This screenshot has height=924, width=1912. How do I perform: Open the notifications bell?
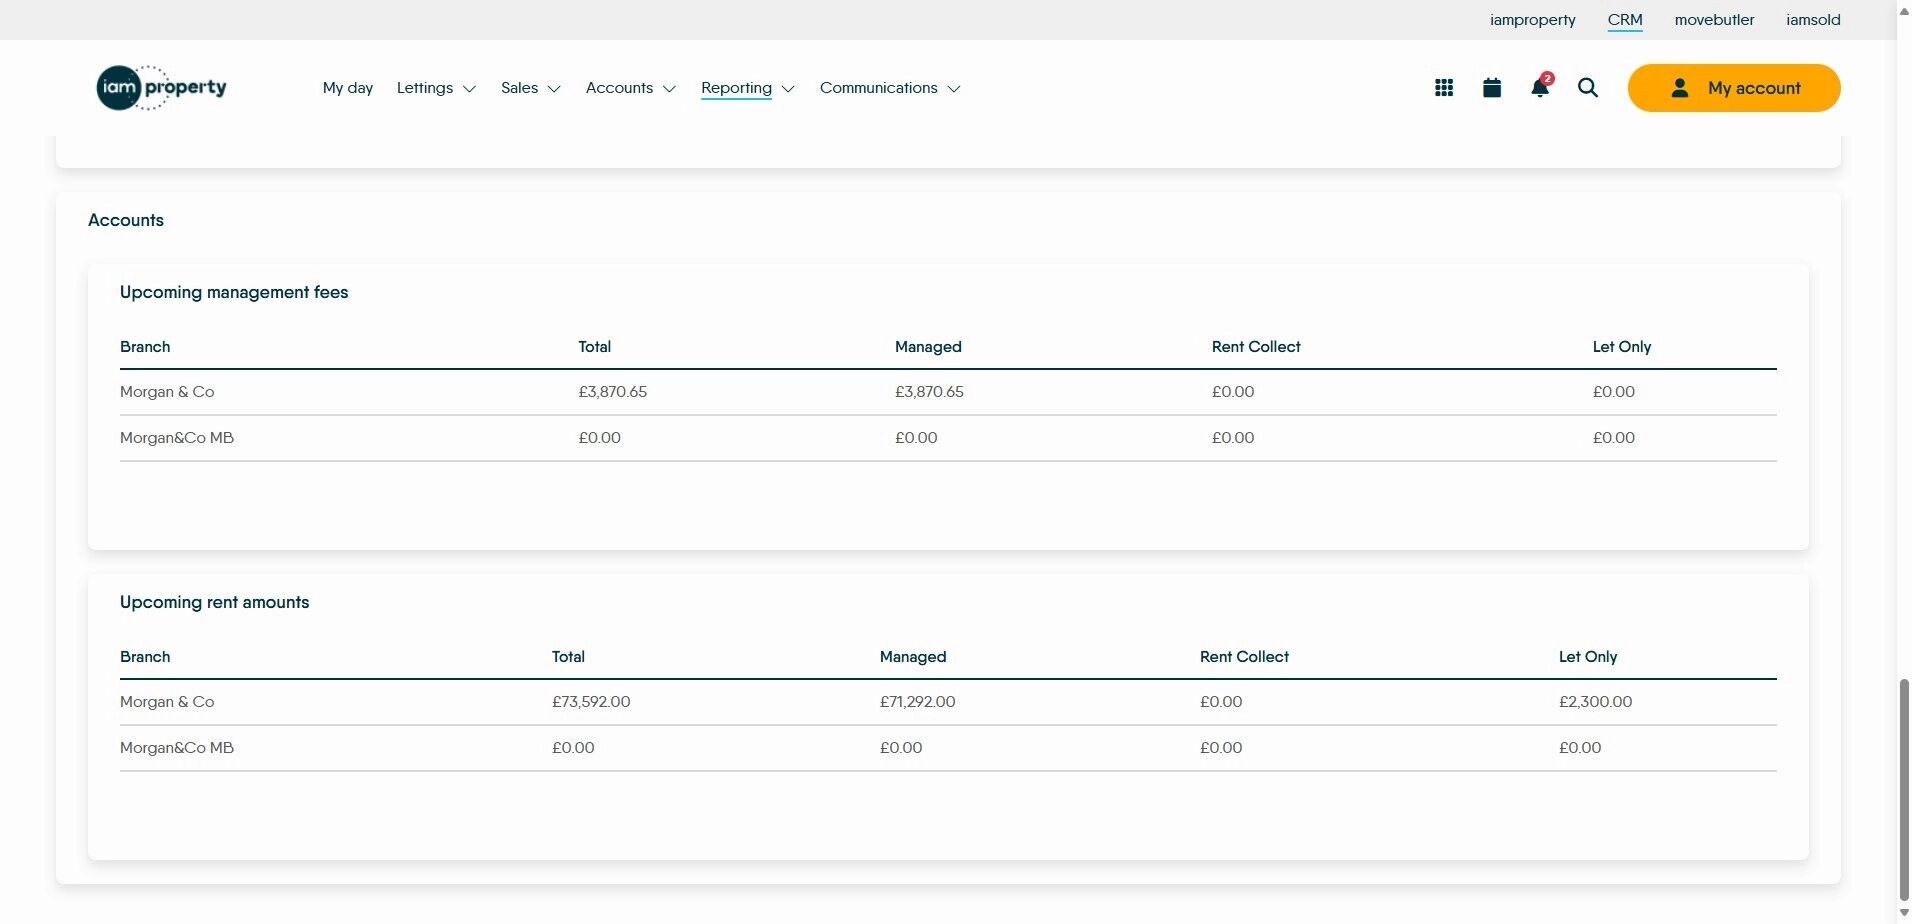(1540, 88)
